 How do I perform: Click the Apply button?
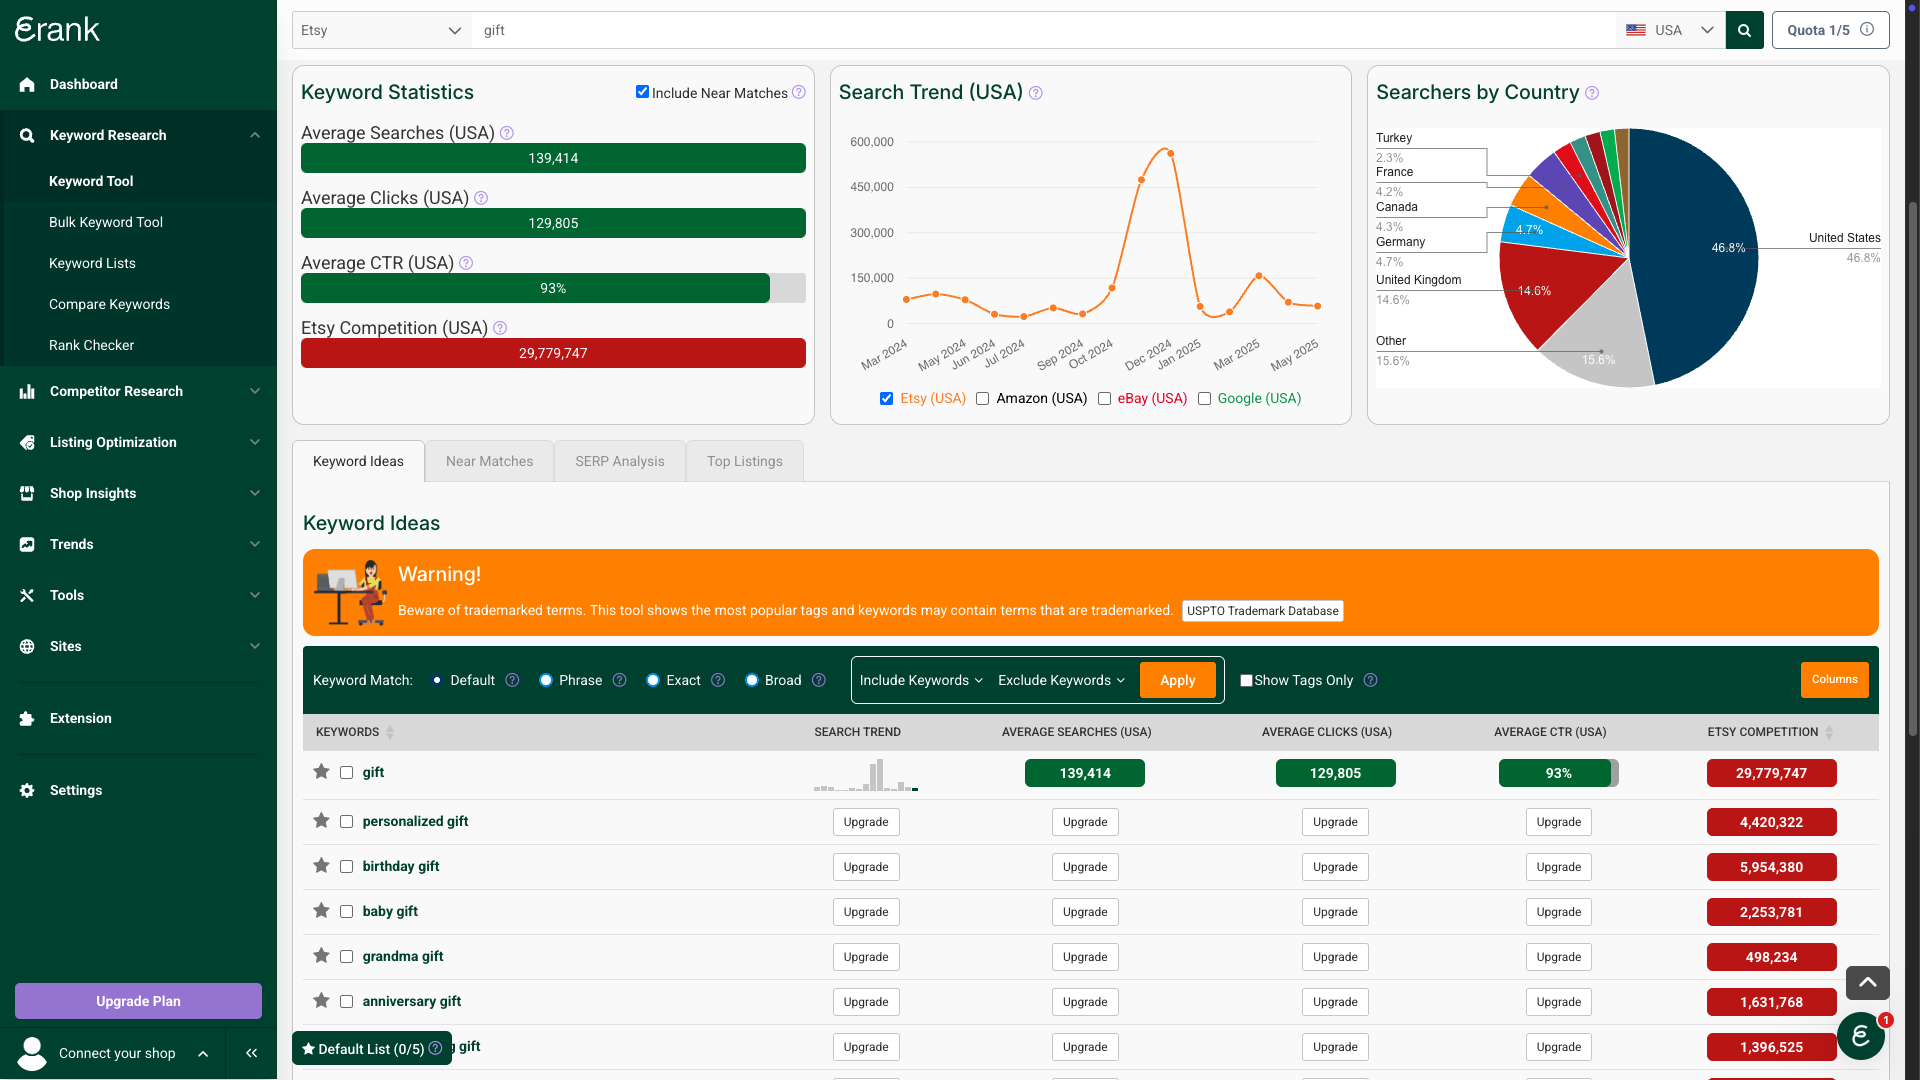click(x=1177, y=680)
